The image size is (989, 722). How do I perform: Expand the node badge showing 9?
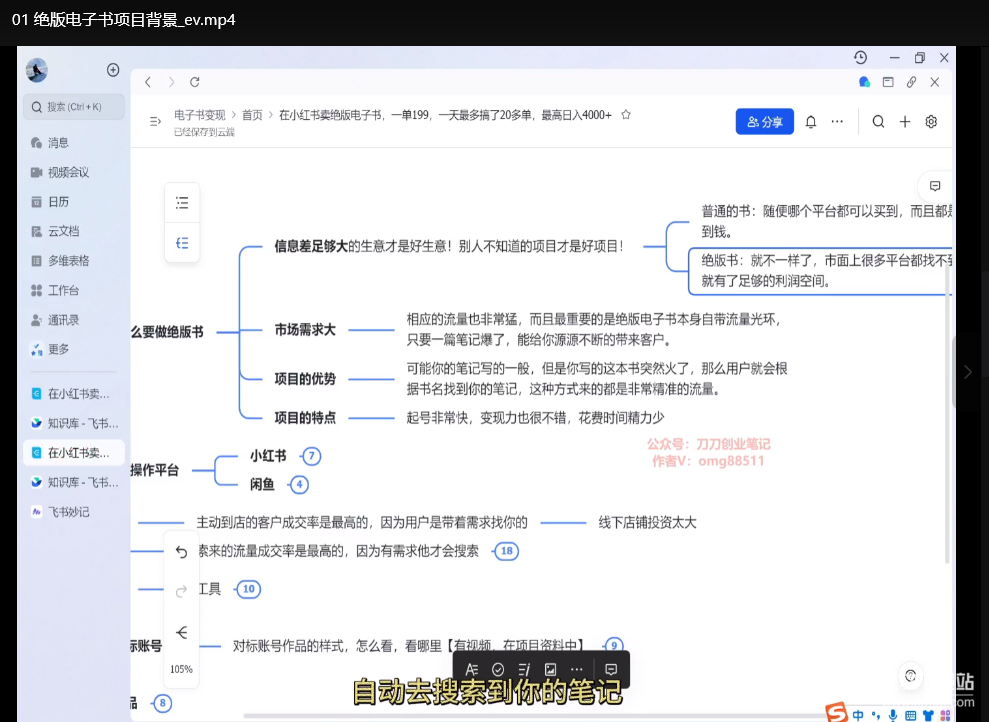coord(614,646)
